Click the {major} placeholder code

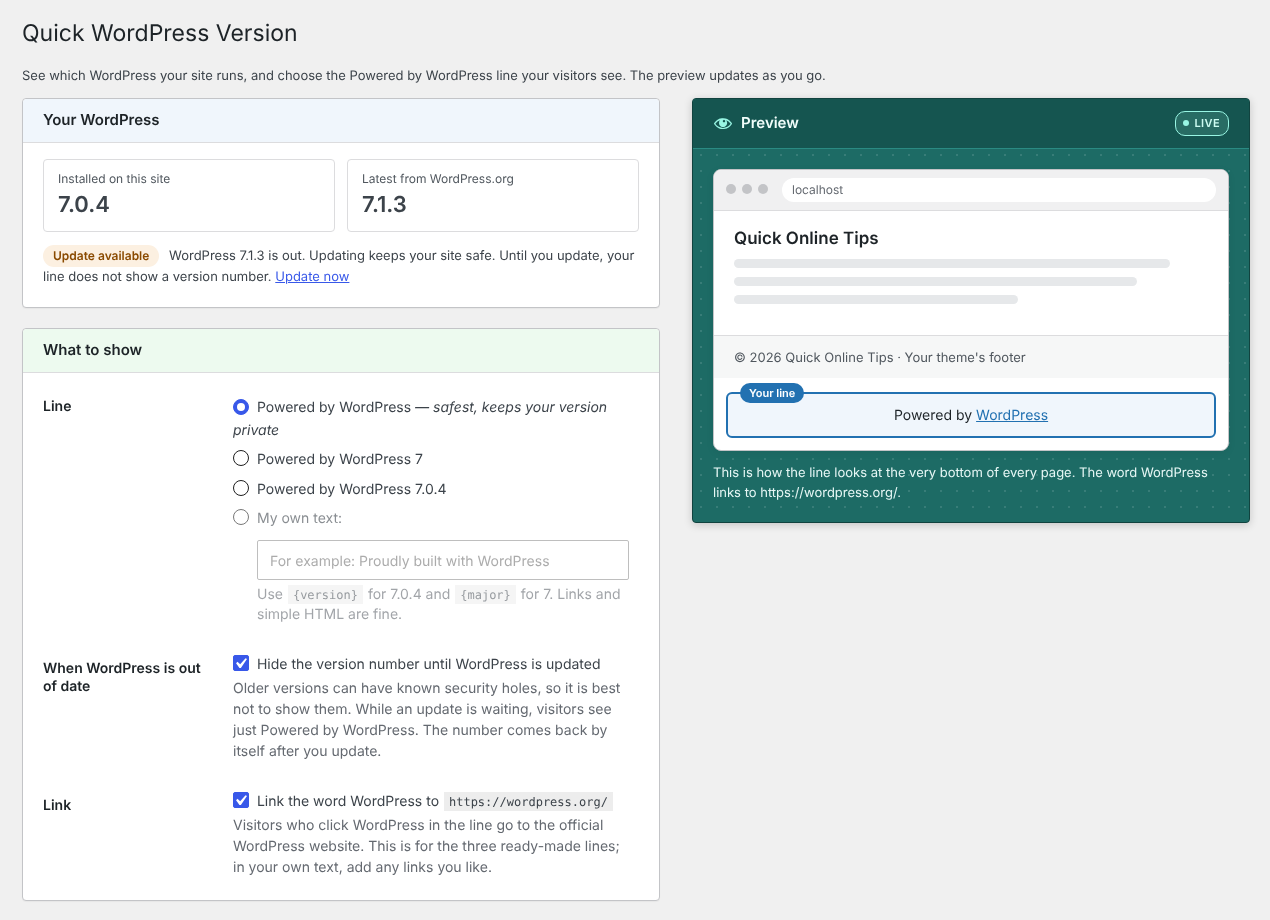485,595
